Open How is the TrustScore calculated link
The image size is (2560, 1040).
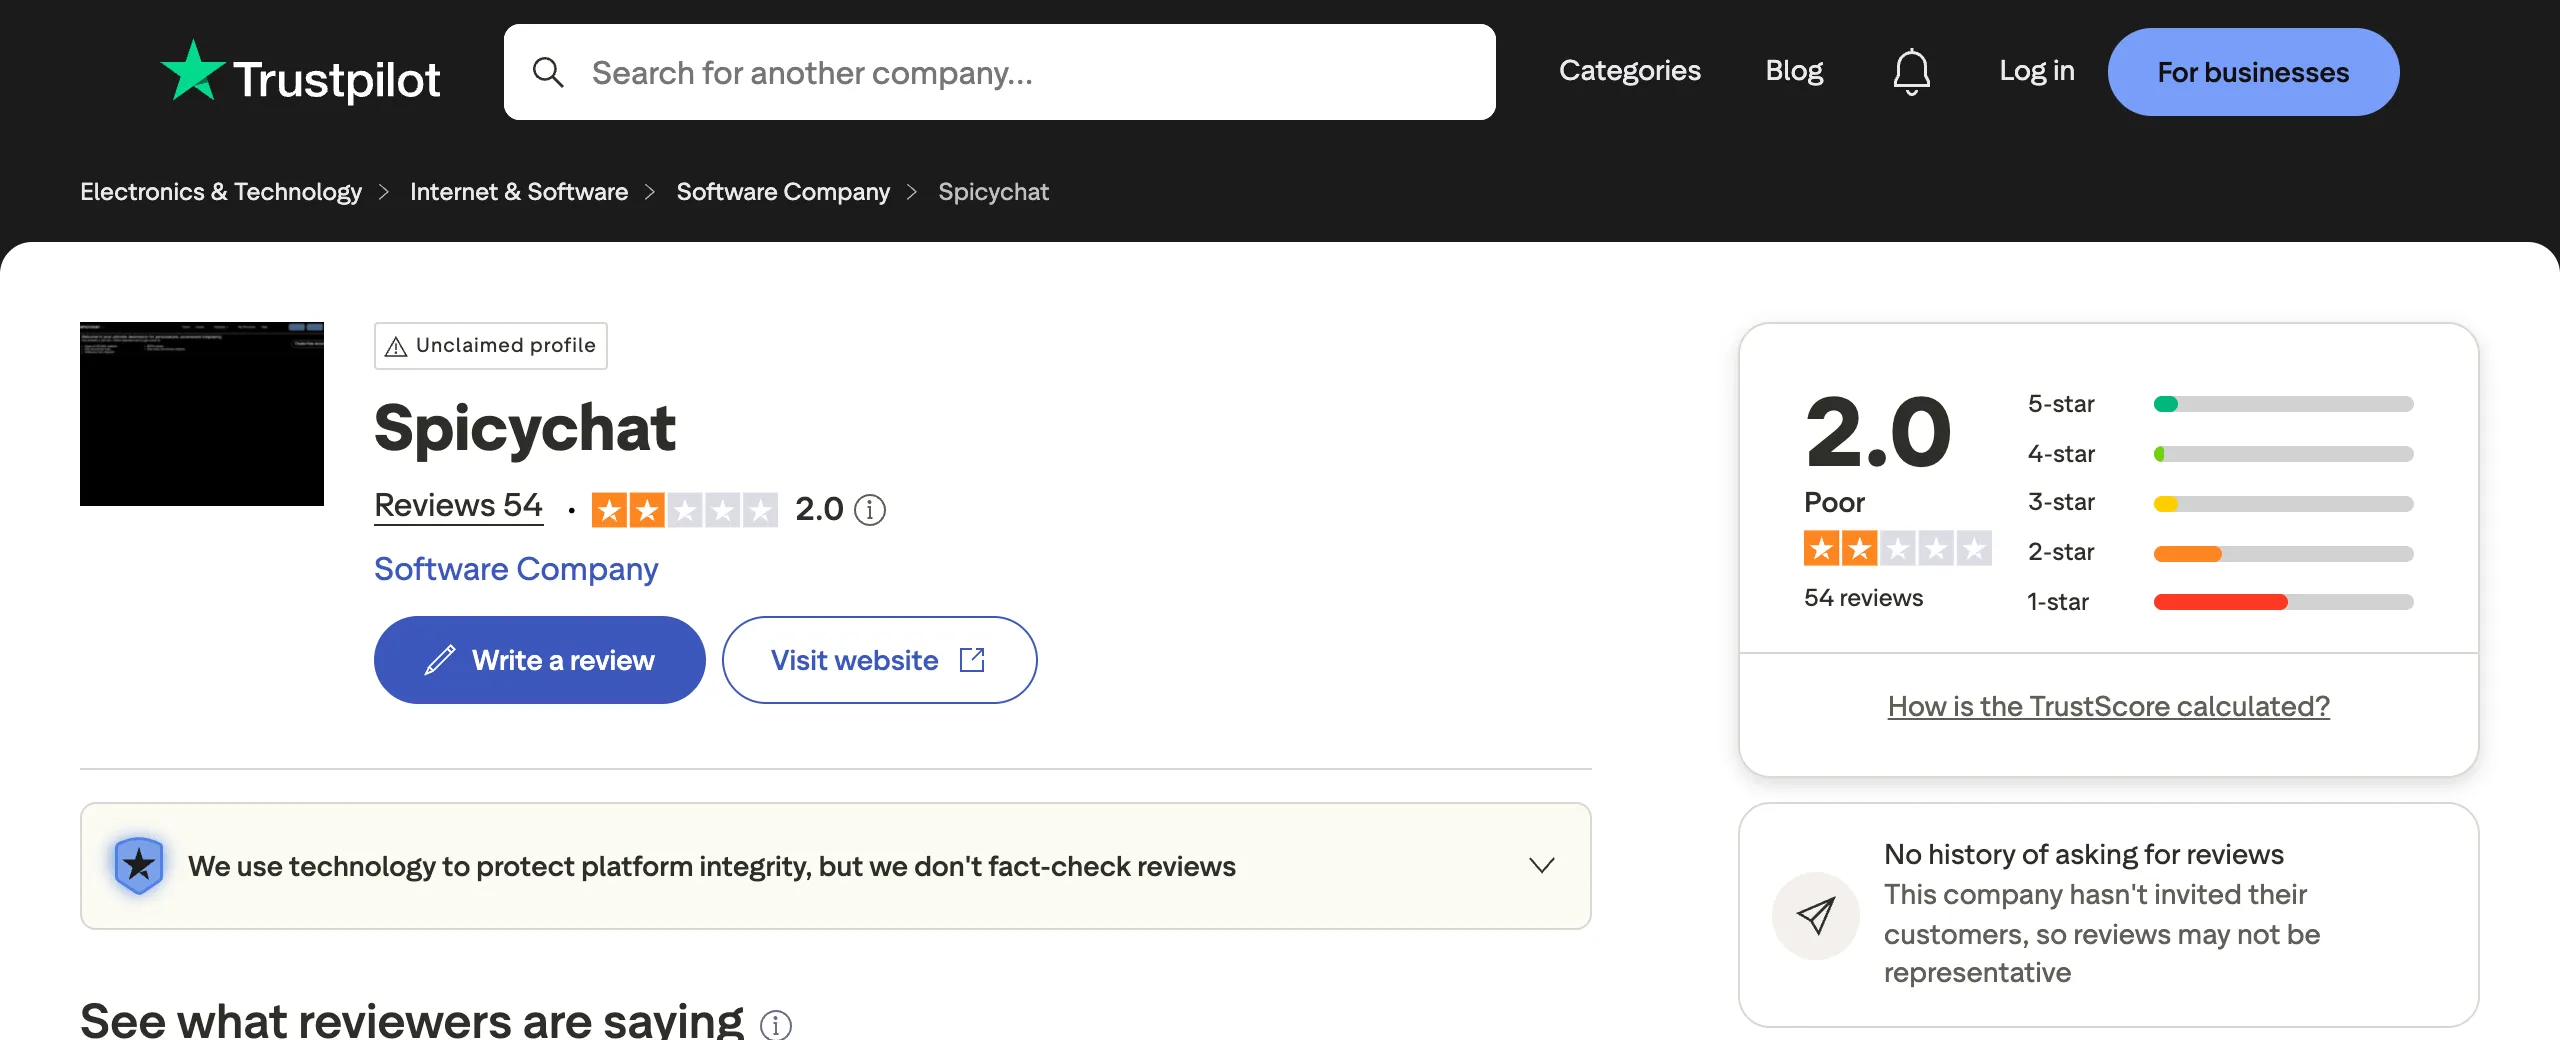2109,706
